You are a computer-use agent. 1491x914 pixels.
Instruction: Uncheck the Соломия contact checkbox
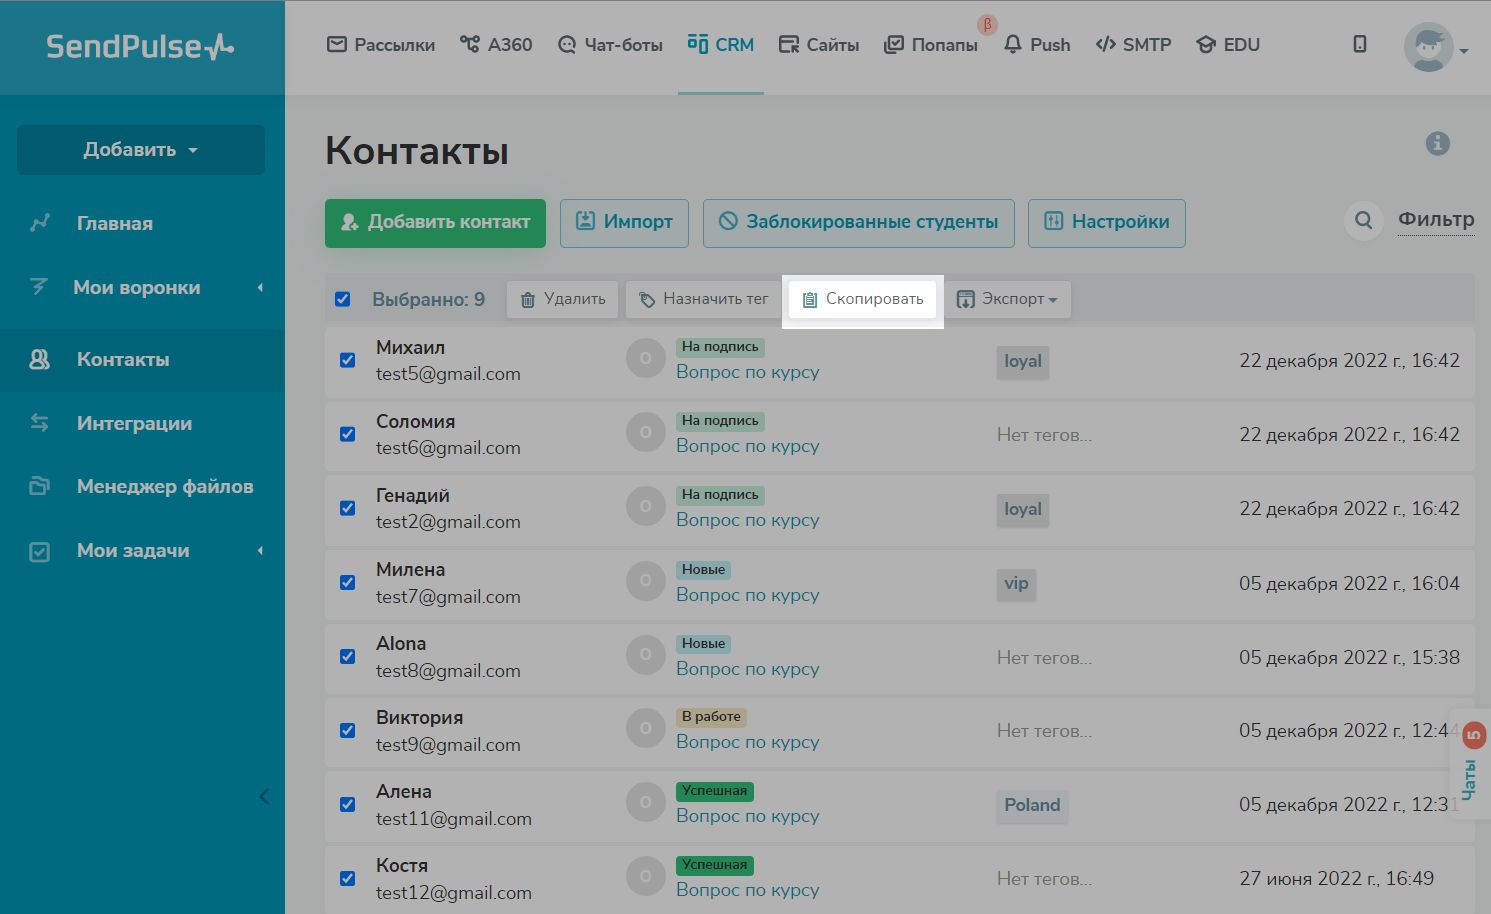point(347,434)
